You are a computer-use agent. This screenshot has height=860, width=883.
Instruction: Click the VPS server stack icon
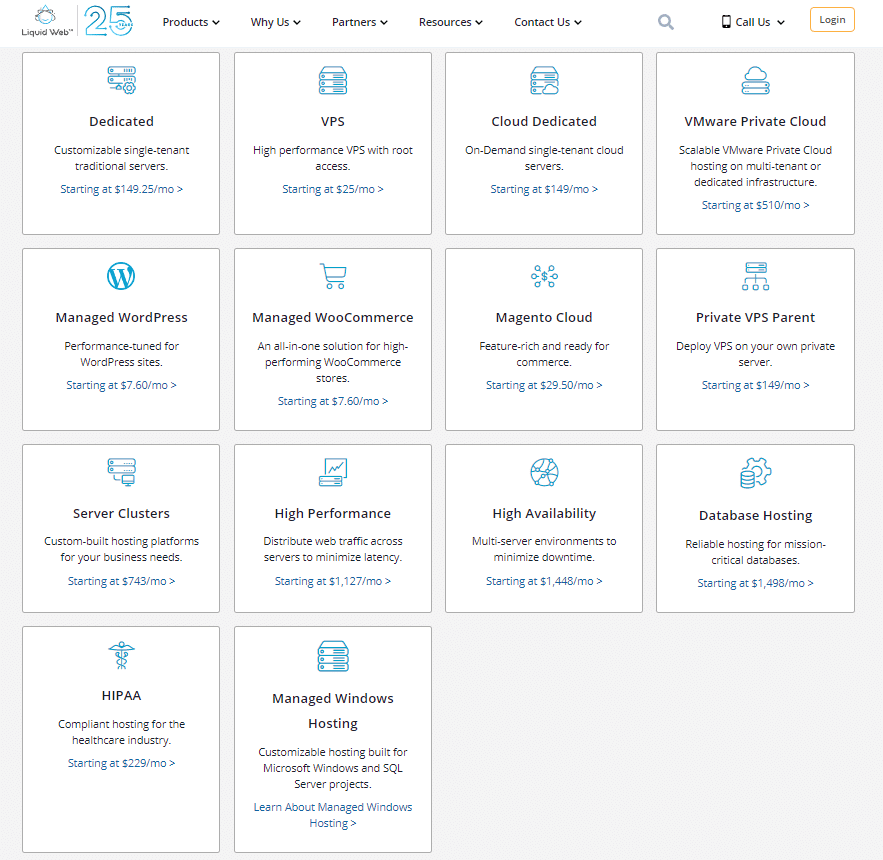pos(333,80)
